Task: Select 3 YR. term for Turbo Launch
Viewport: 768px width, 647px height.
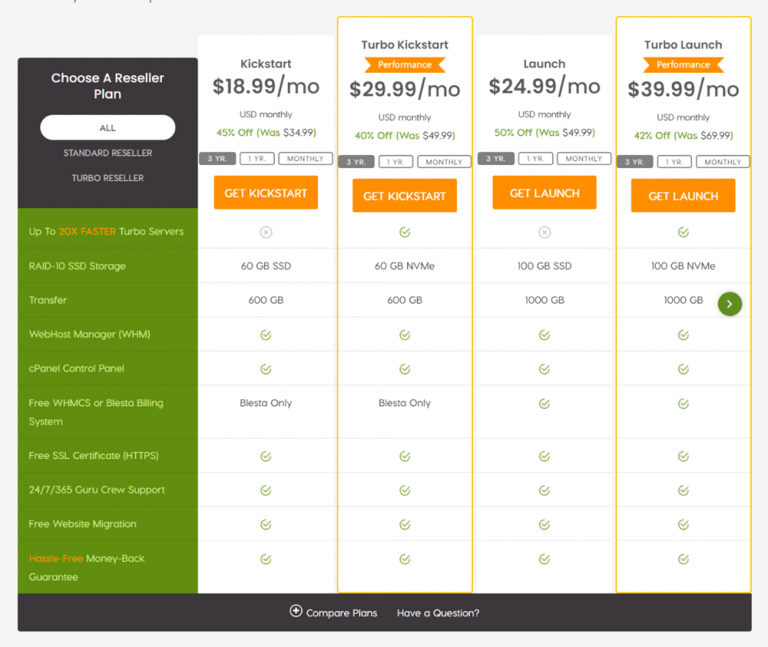Action: (635, 162)
